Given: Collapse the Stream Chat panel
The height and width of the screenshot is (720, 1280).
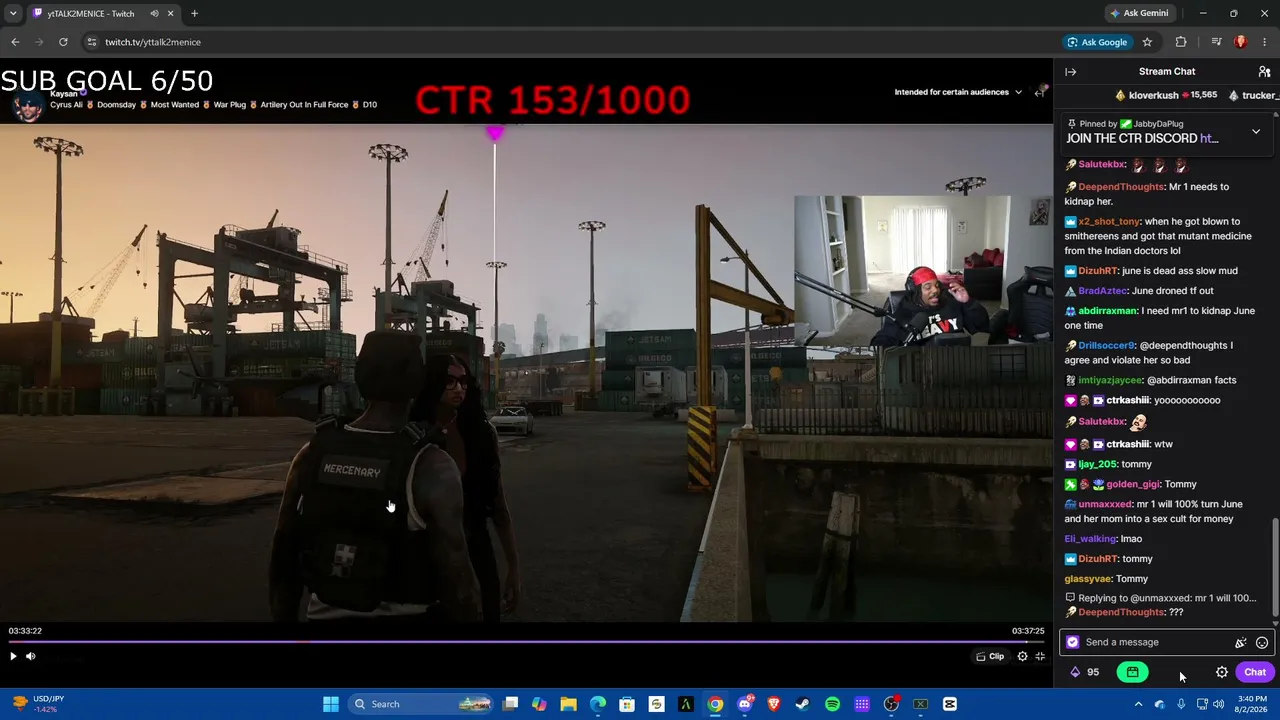Looking at the screenshot, I should 1070,72.
